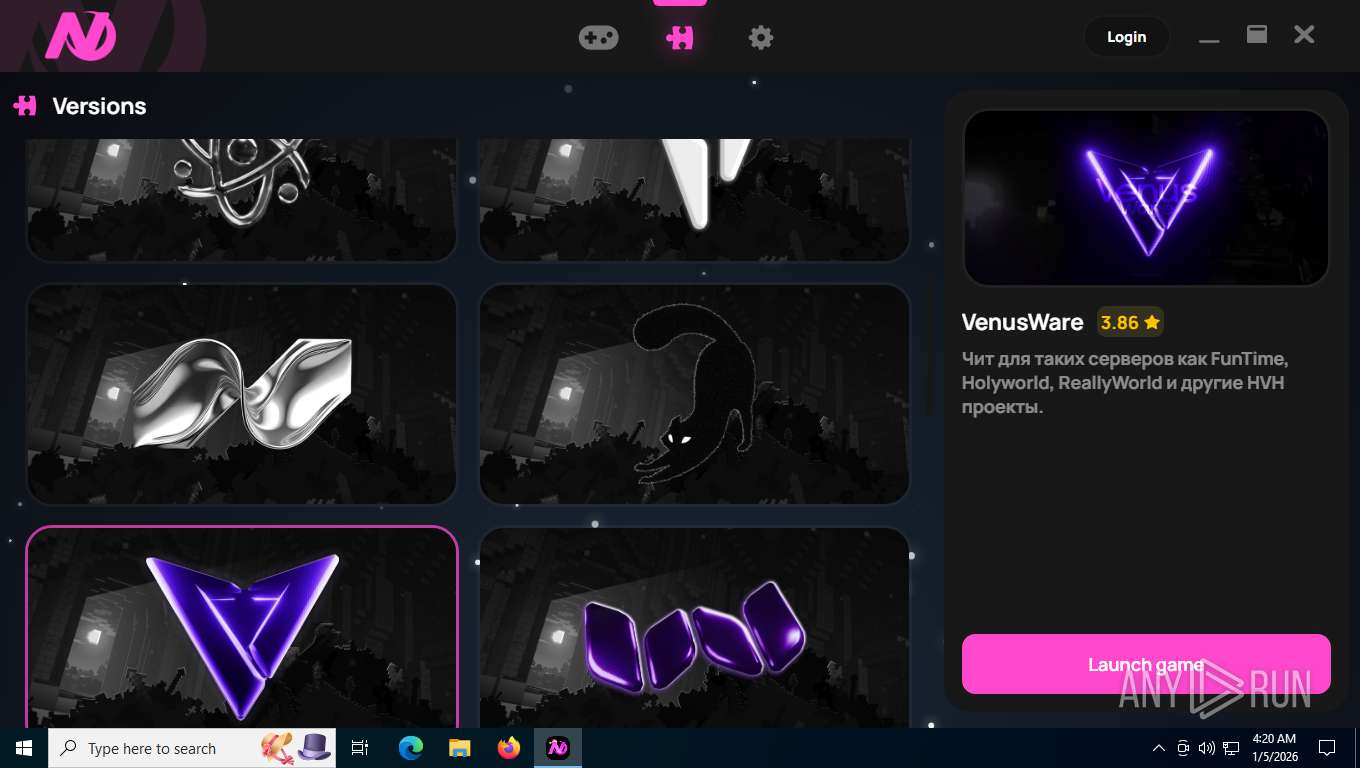Open File Explorer from taskbar
Image resolution: width=1360 pixels, height=768 pixels.
pyautogui.click(x=460, y=748)
